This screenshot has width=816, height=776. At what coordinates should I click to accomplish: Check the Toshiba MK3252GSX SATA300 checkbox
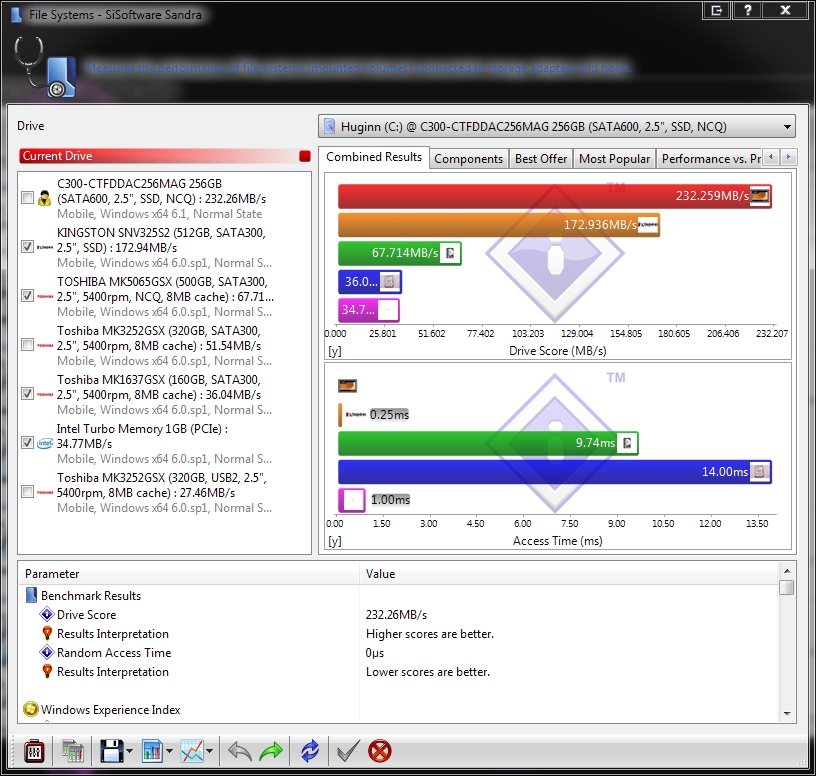[27, 345]
